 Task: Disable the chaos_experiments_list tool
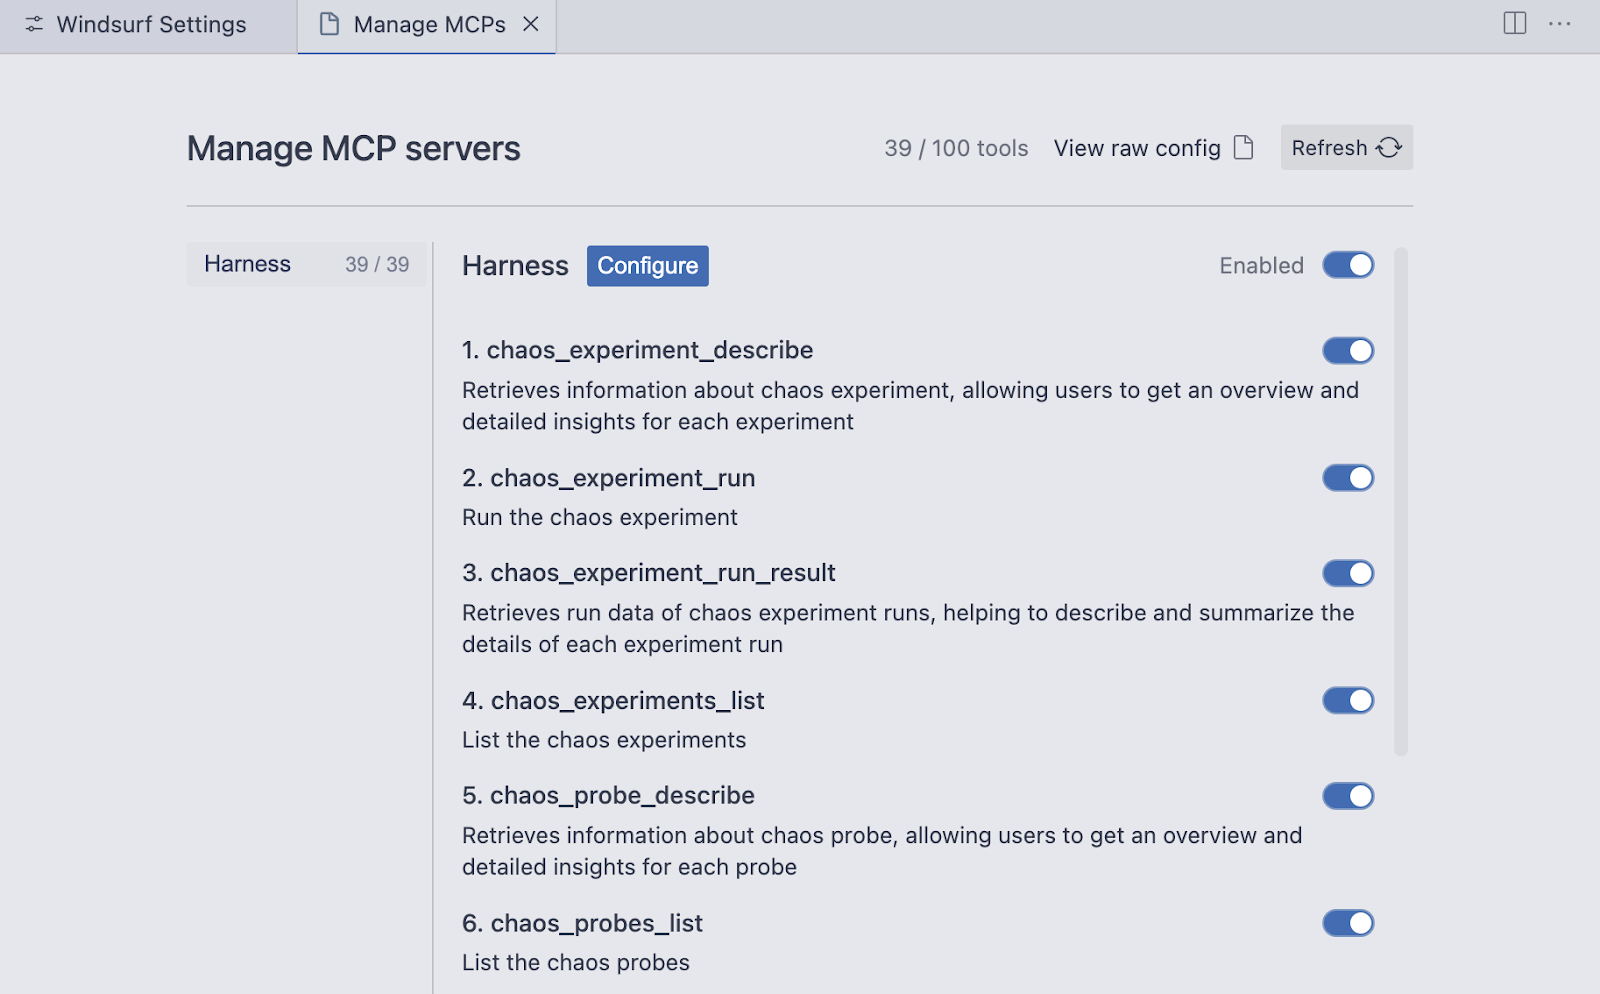[x=1348, y=701]
